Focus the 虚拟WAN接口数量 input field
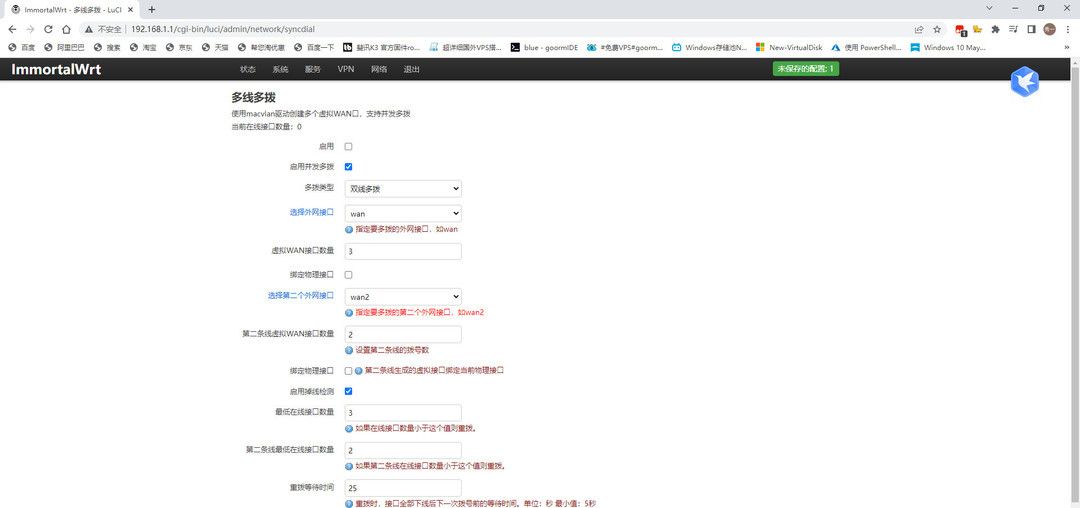 (x=403, y=251)
